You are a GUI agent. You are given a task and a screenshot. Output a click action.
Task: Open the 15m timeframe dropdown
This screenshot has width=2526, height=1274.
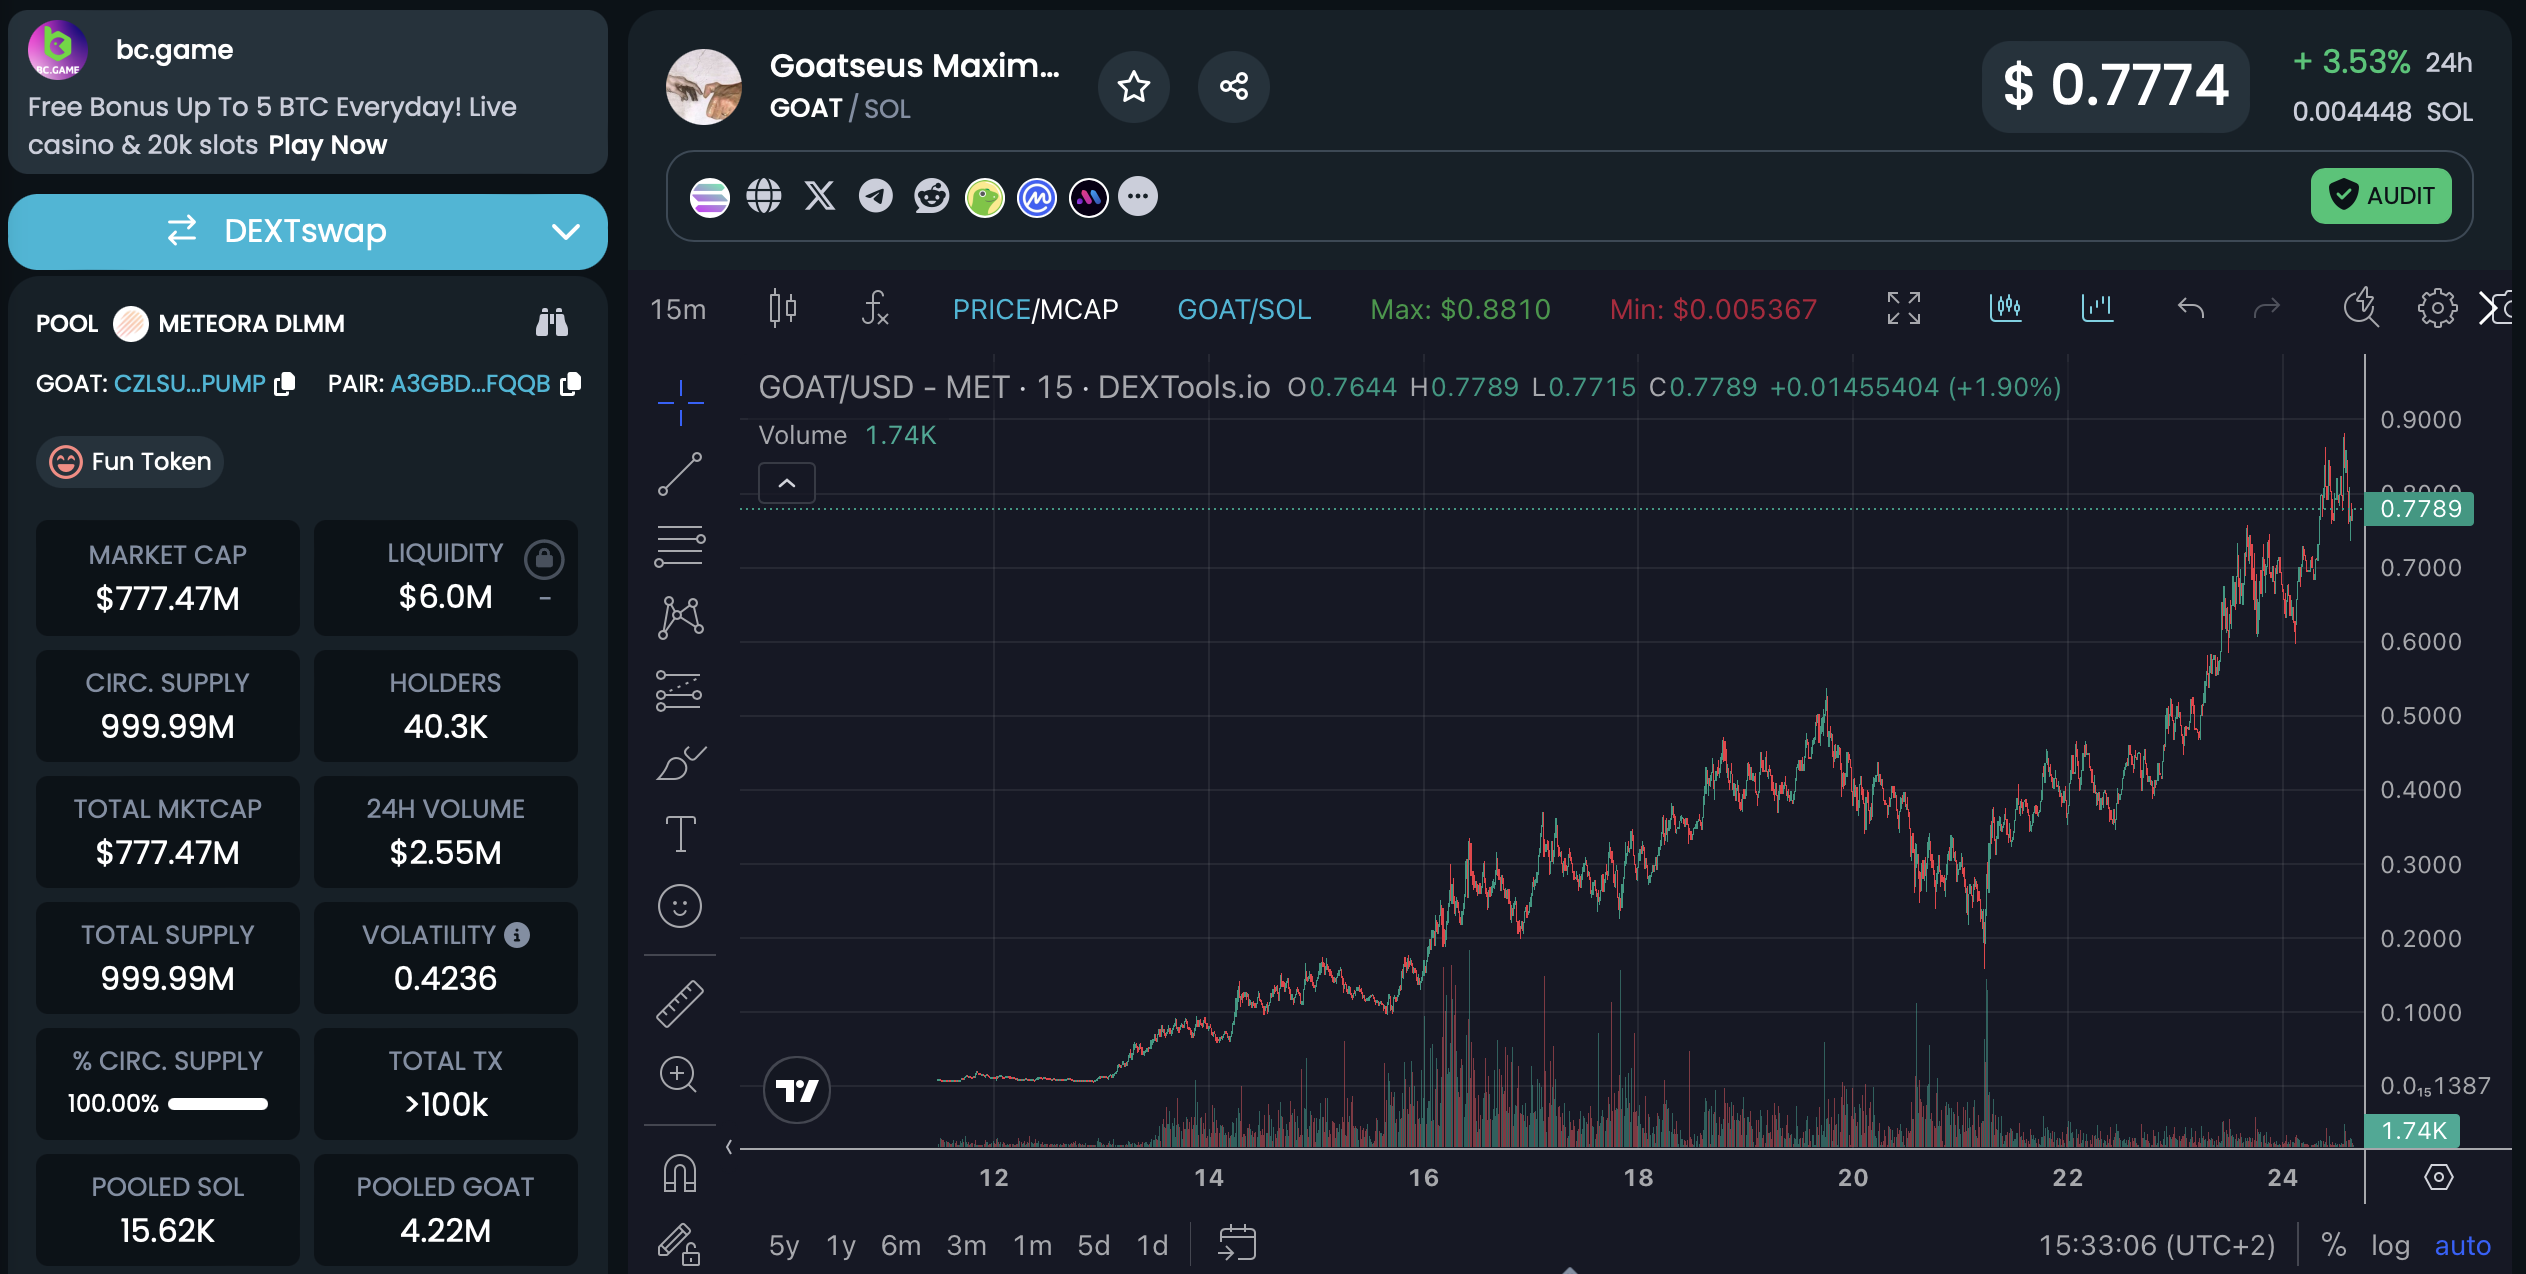[678, 309]
